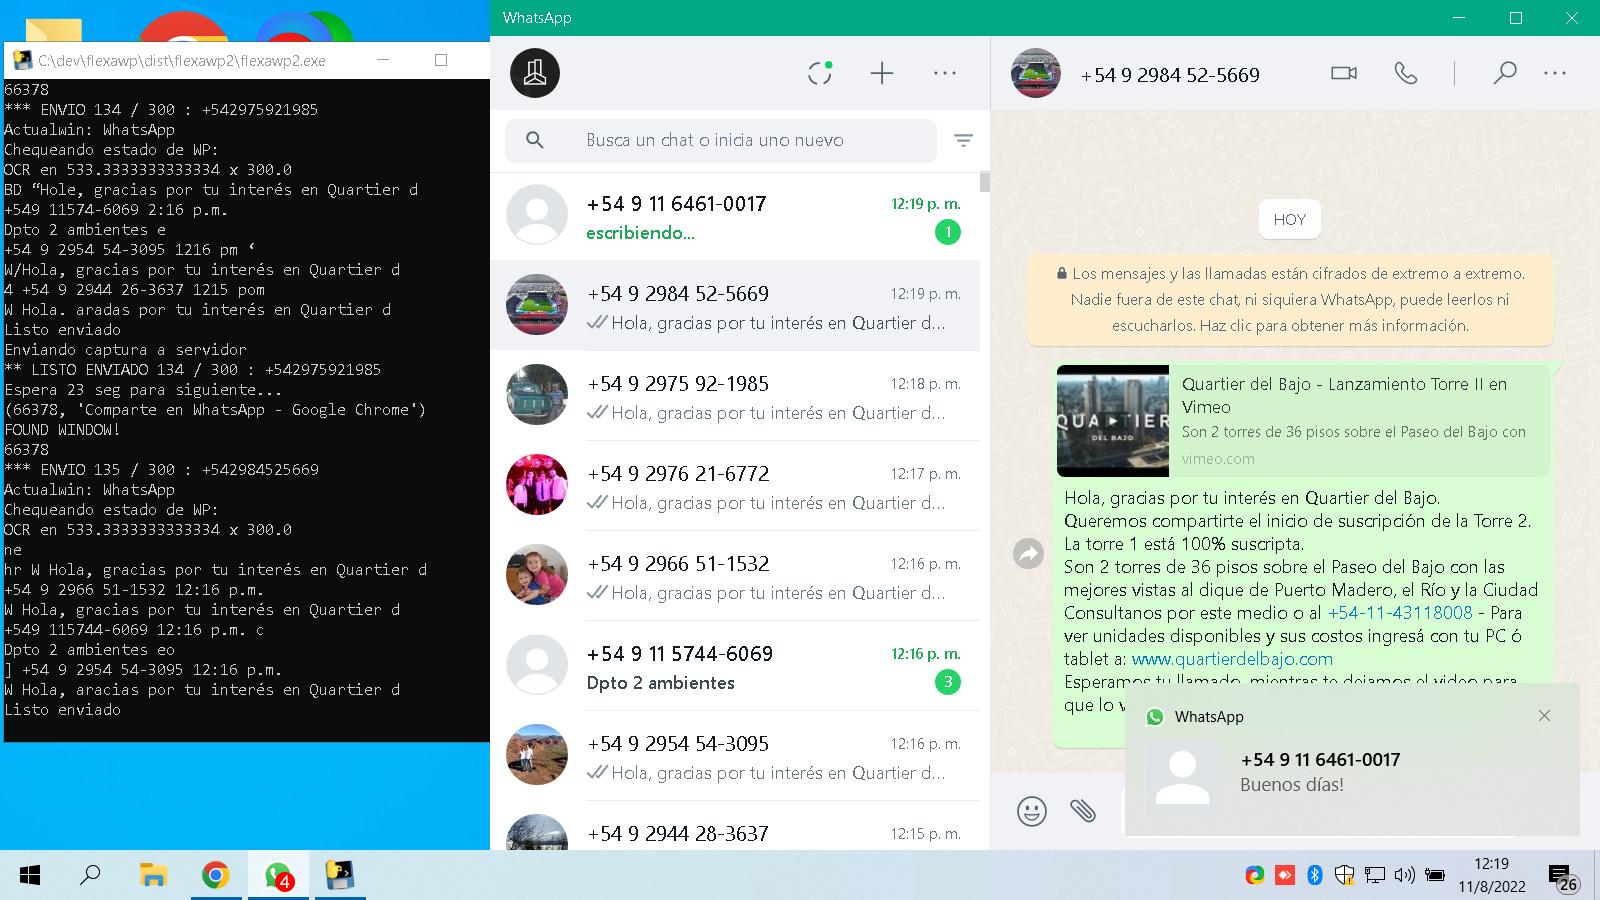This screenshot has width=1600, height=900.
Task: Click the contact number in the conversation header
Action: tap(1170, 75)
